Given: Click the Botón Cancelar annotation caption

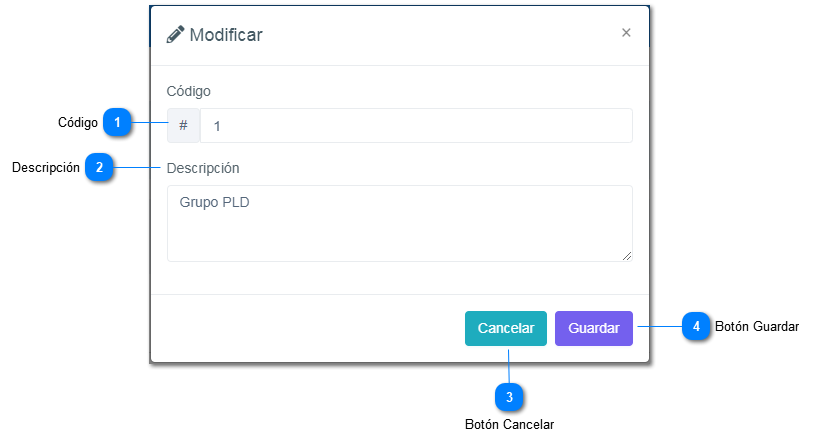Looking at the screenshot, I should point(509,425).
